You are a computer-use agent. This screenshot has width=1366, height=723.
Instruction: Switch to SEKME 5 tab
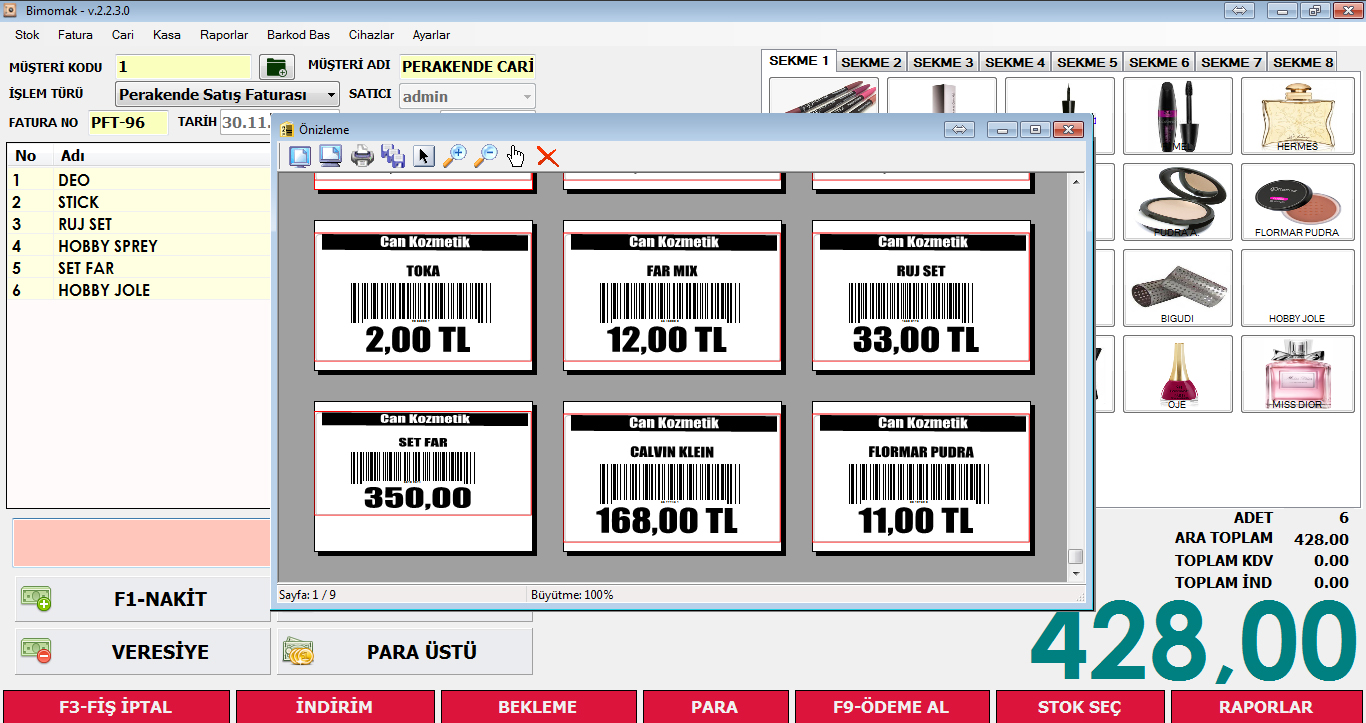[1087, 62]
